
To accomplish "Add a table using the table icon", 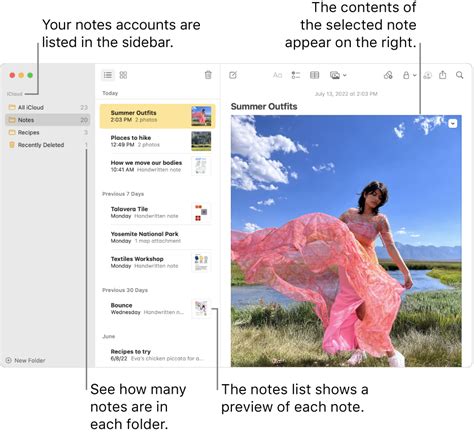I will point(314,75).
